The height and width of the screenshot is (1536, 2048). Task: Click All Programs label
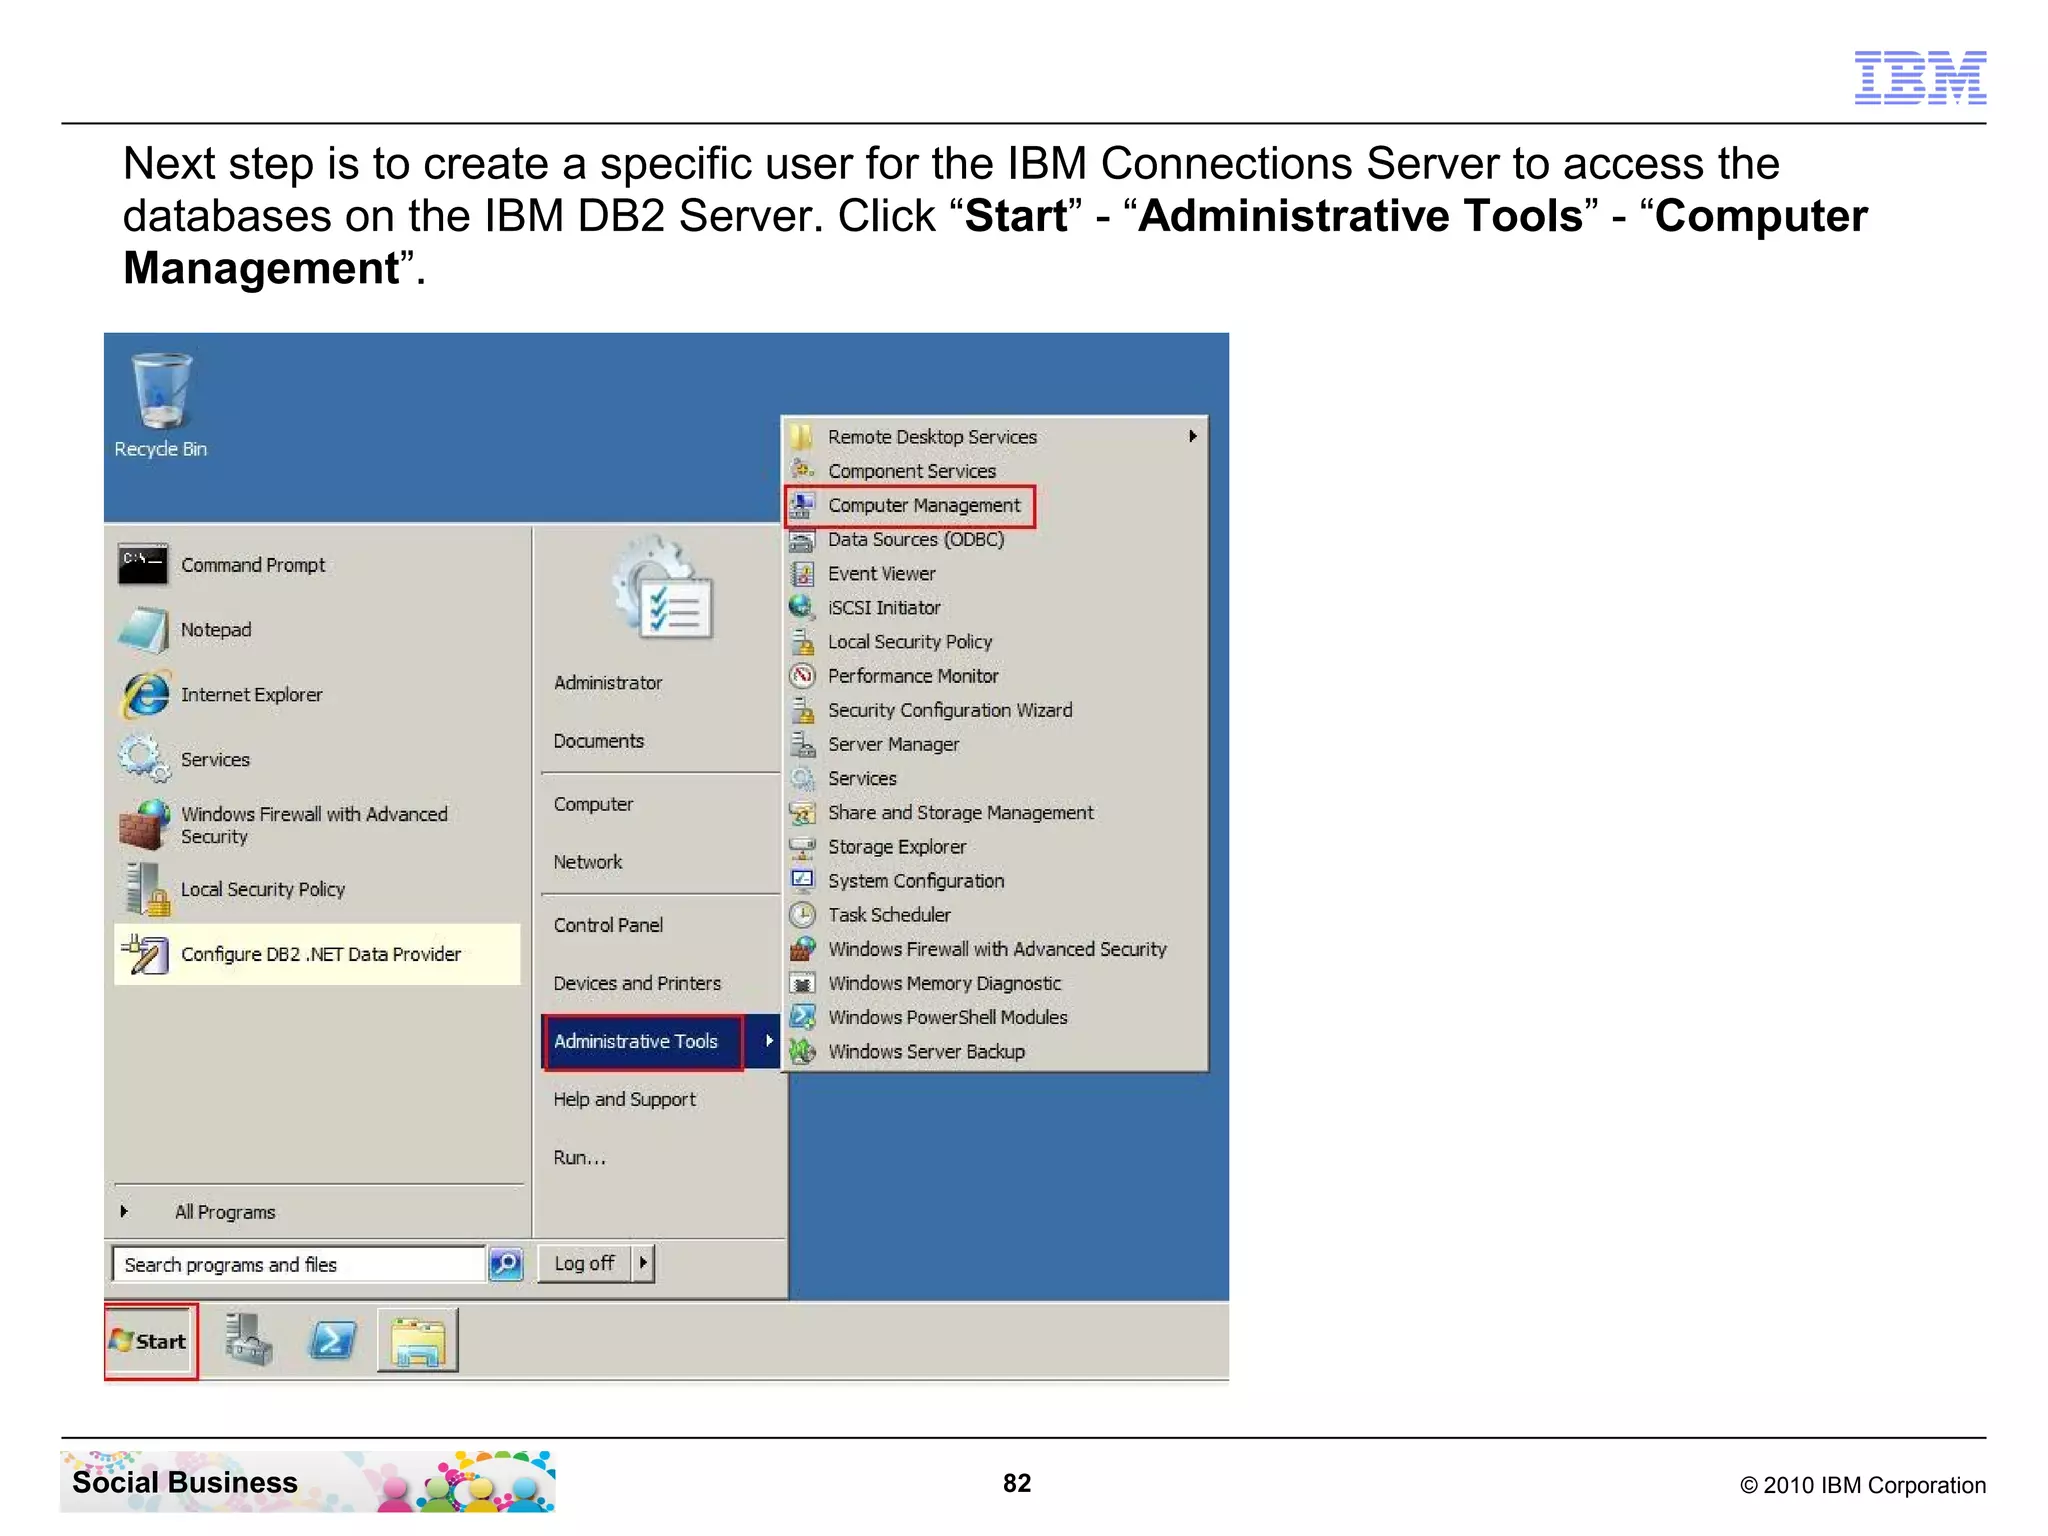[x=225, y=1212]
